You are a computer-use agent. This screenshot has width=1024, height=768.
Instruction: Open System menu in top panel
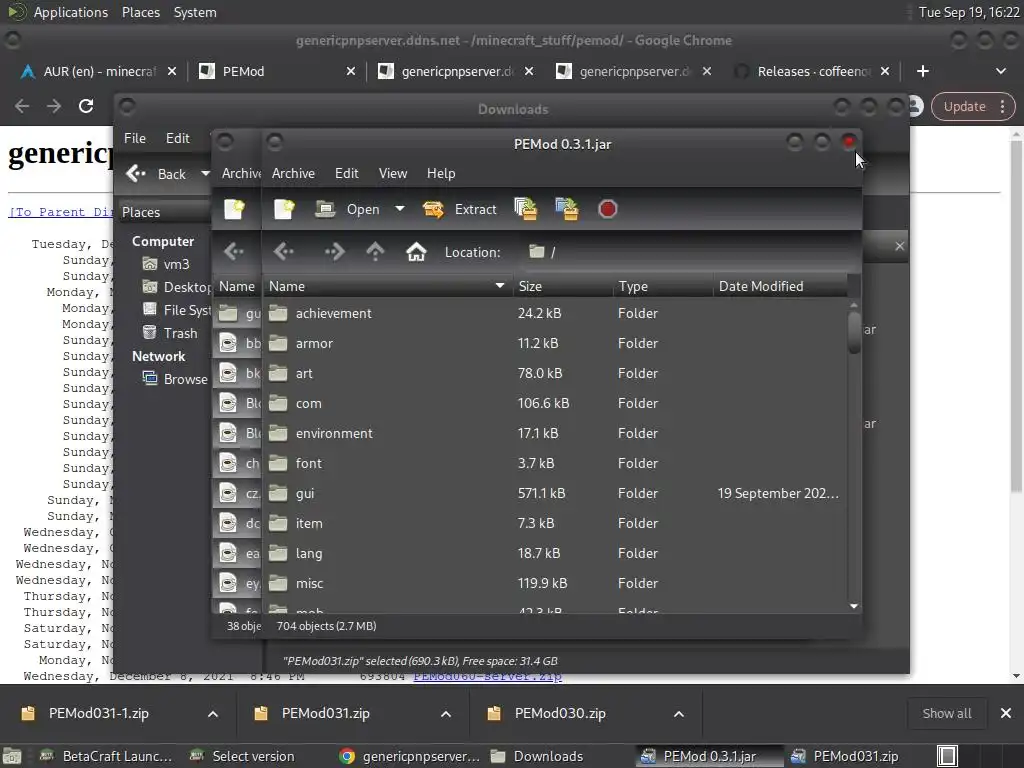195,12
